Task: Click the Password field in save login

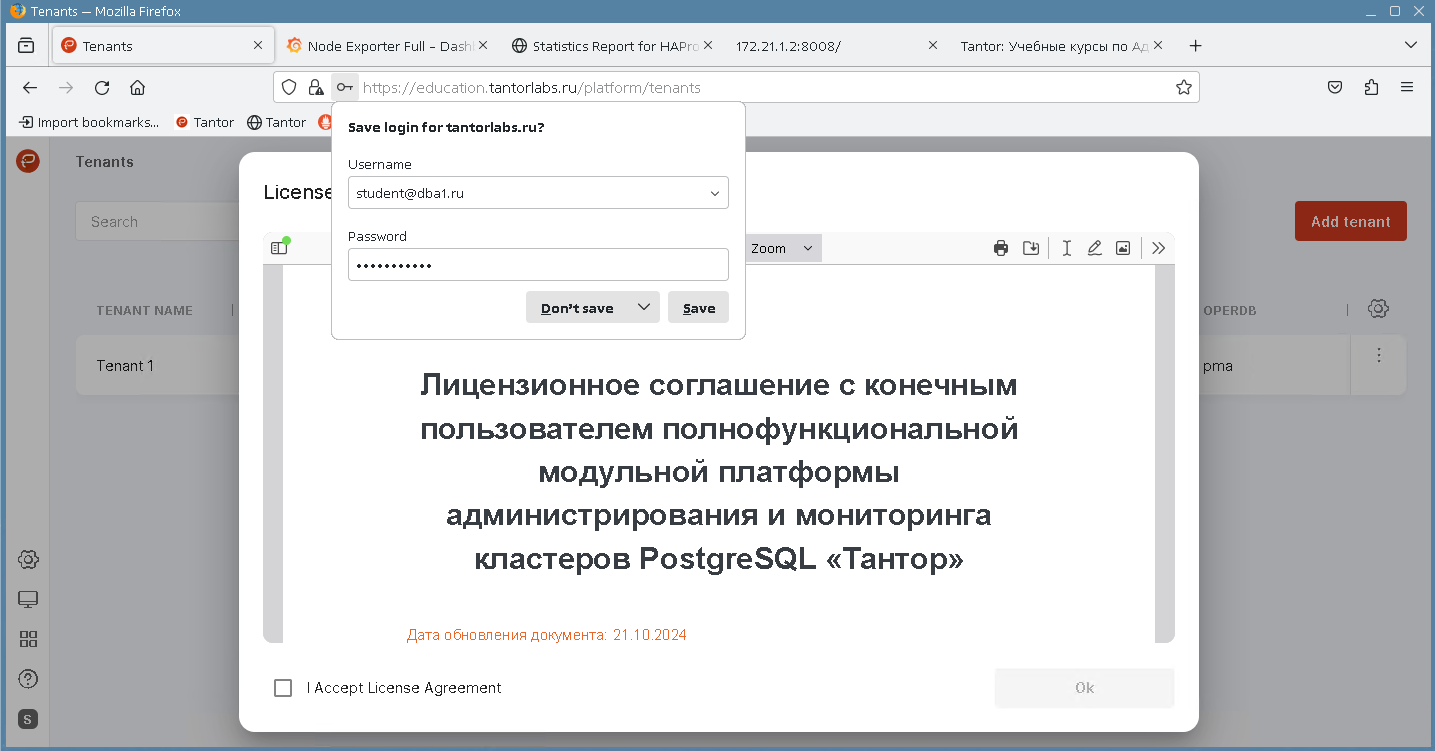Action: click(538, 266)
